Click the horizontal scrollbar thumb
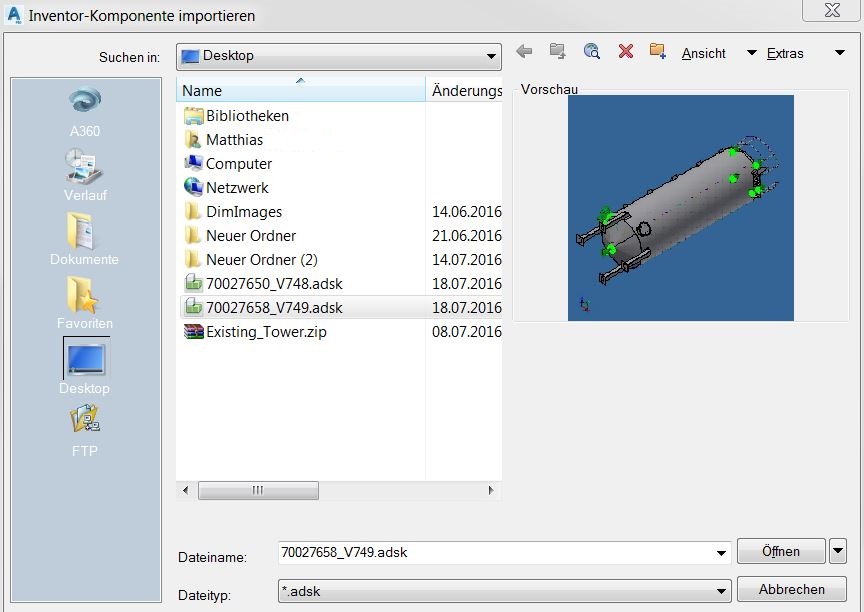Viewport: 864px width, 612px height. point(258,490)
